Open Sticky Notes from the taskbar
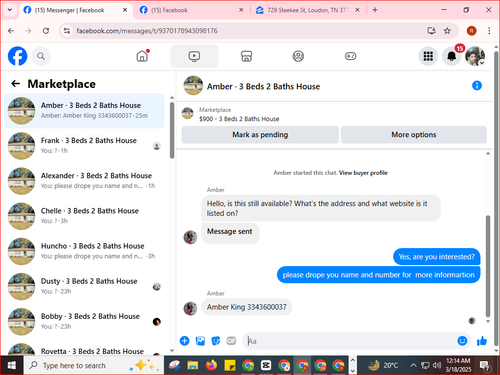 click(230, 365)
